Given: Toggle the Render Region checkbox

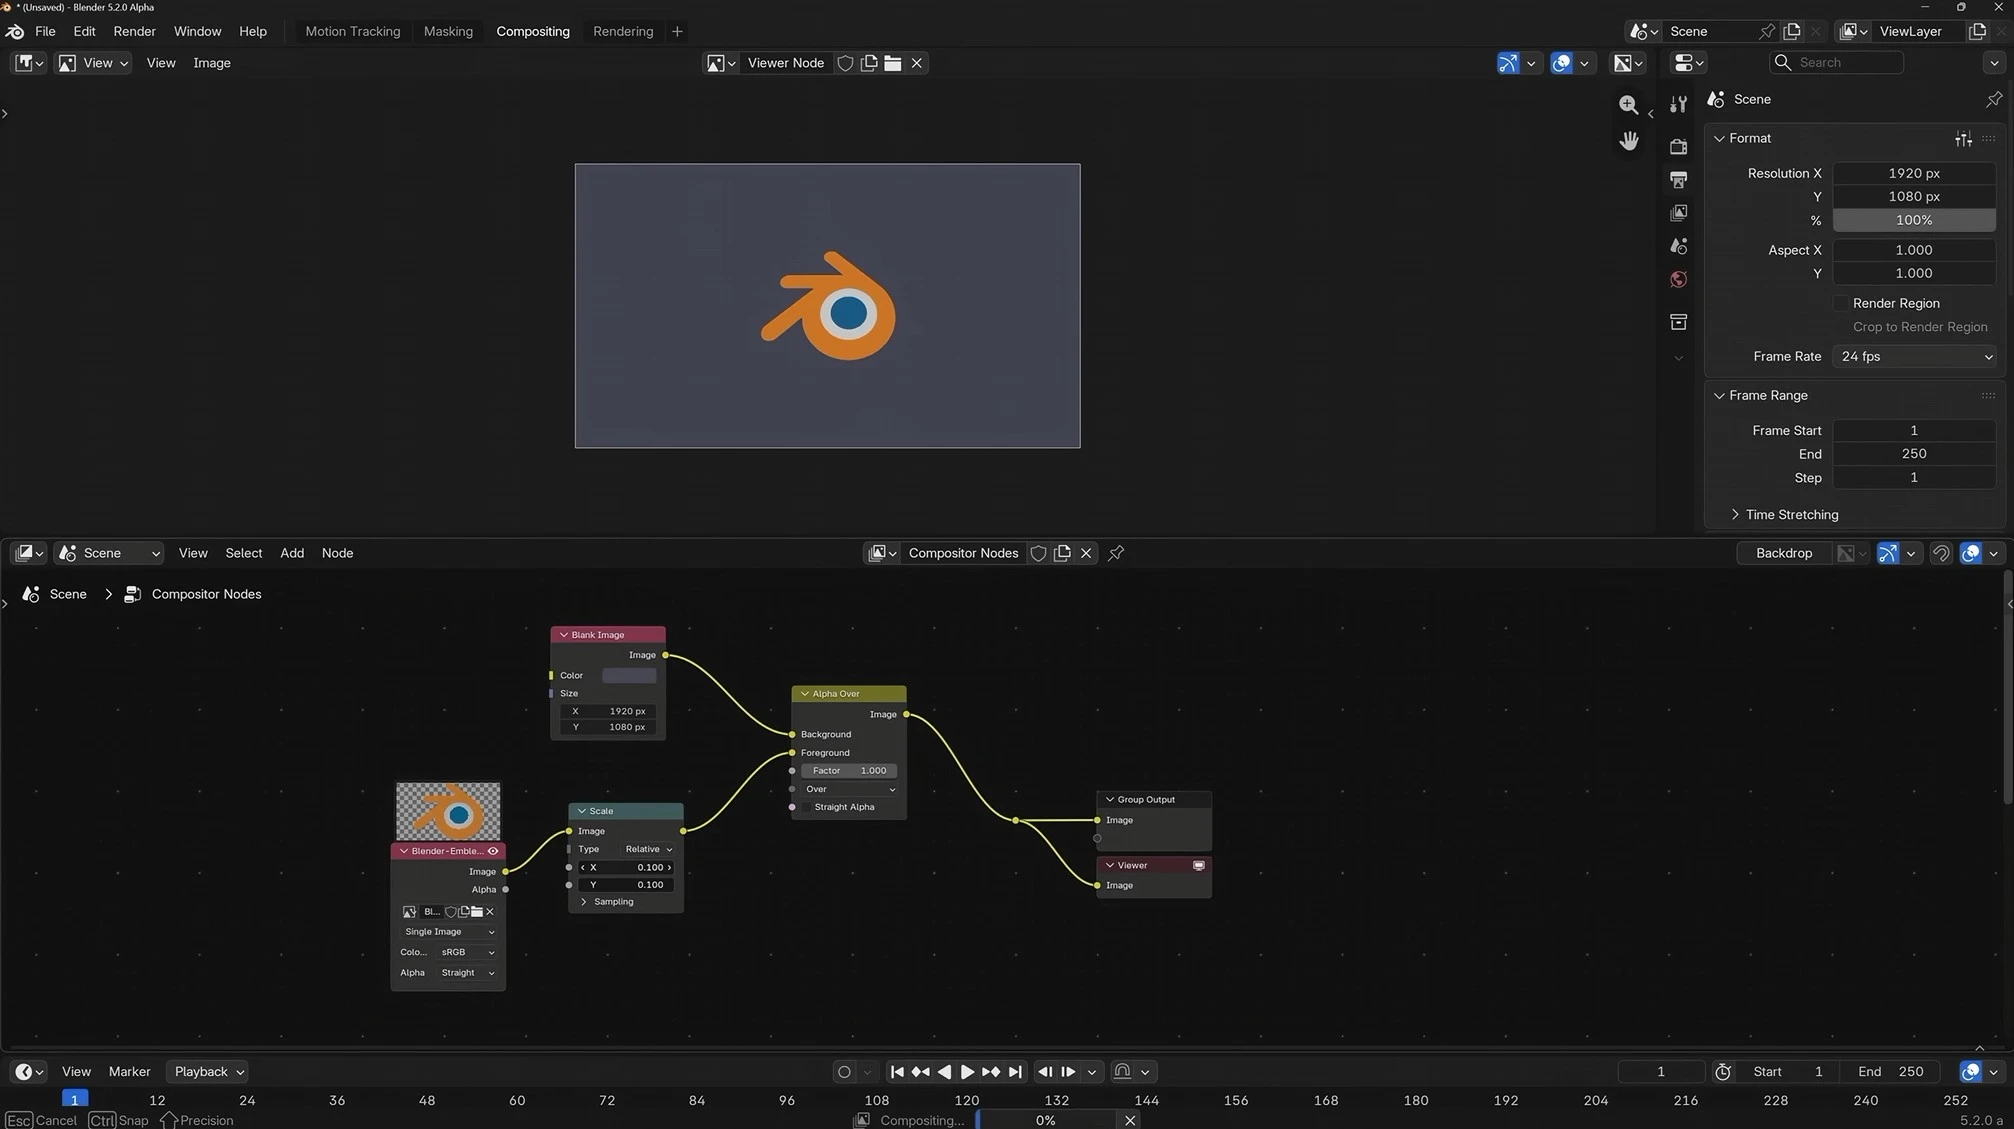Looking at the screenshot, I should (1840, 303).
